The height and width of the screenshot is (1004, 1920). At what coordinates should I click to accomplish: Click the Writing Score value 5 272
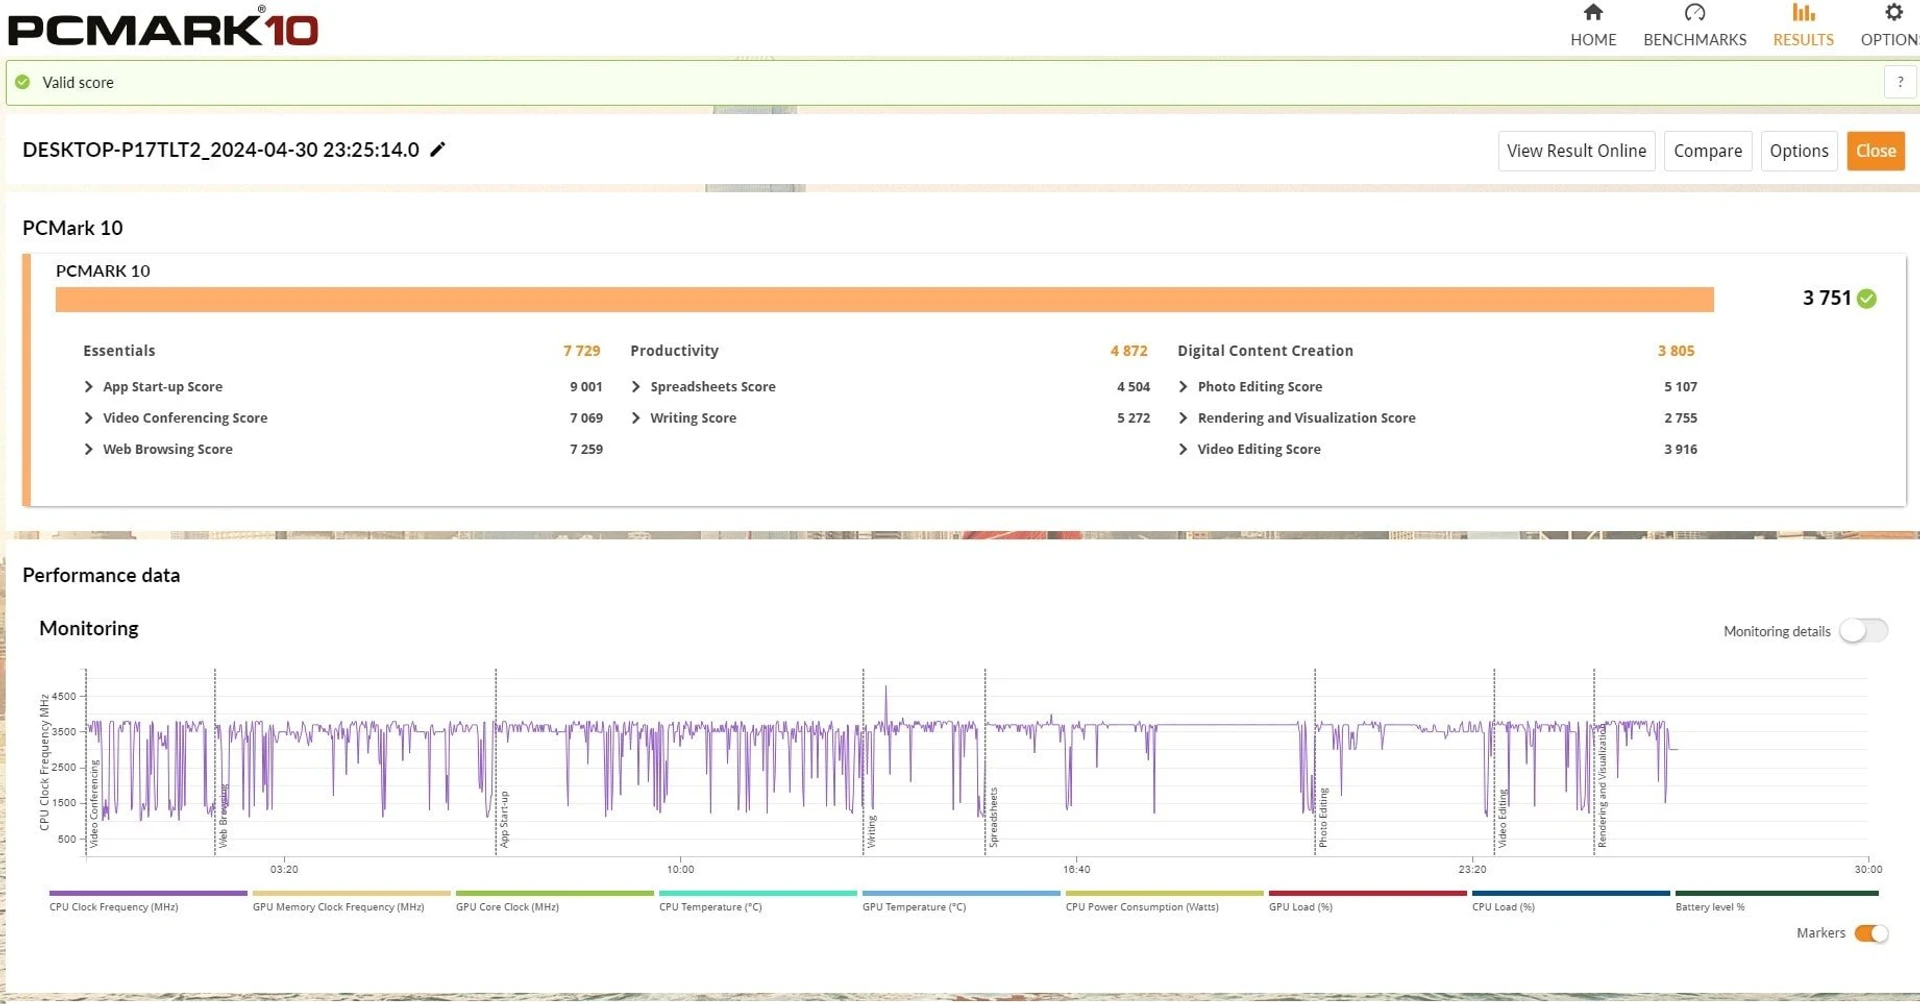click(x=1133, y=418)
